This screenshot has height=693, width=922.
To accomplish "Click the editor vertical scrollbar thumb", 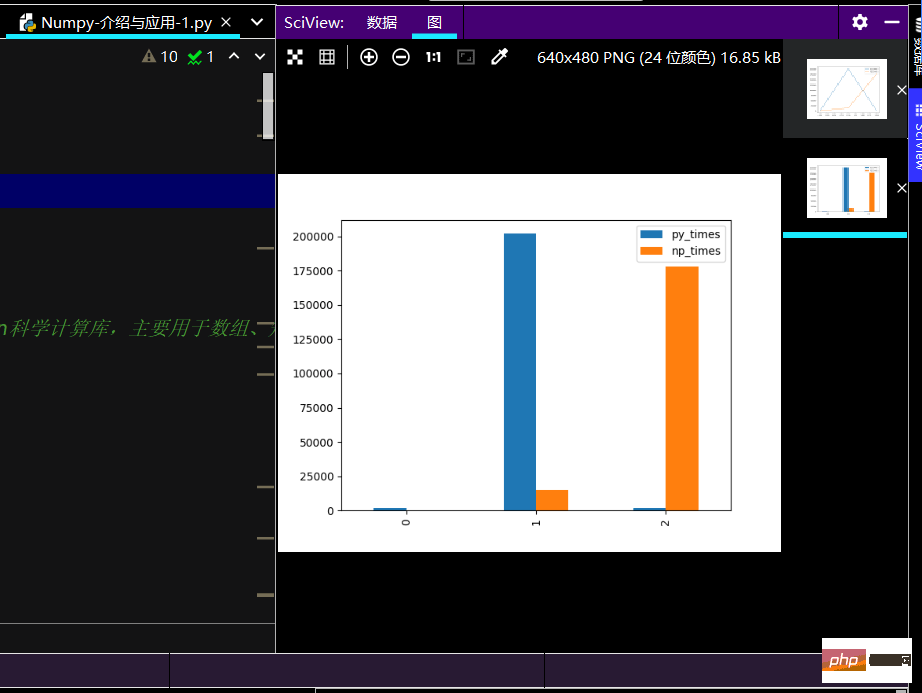I will pos(268,106).
